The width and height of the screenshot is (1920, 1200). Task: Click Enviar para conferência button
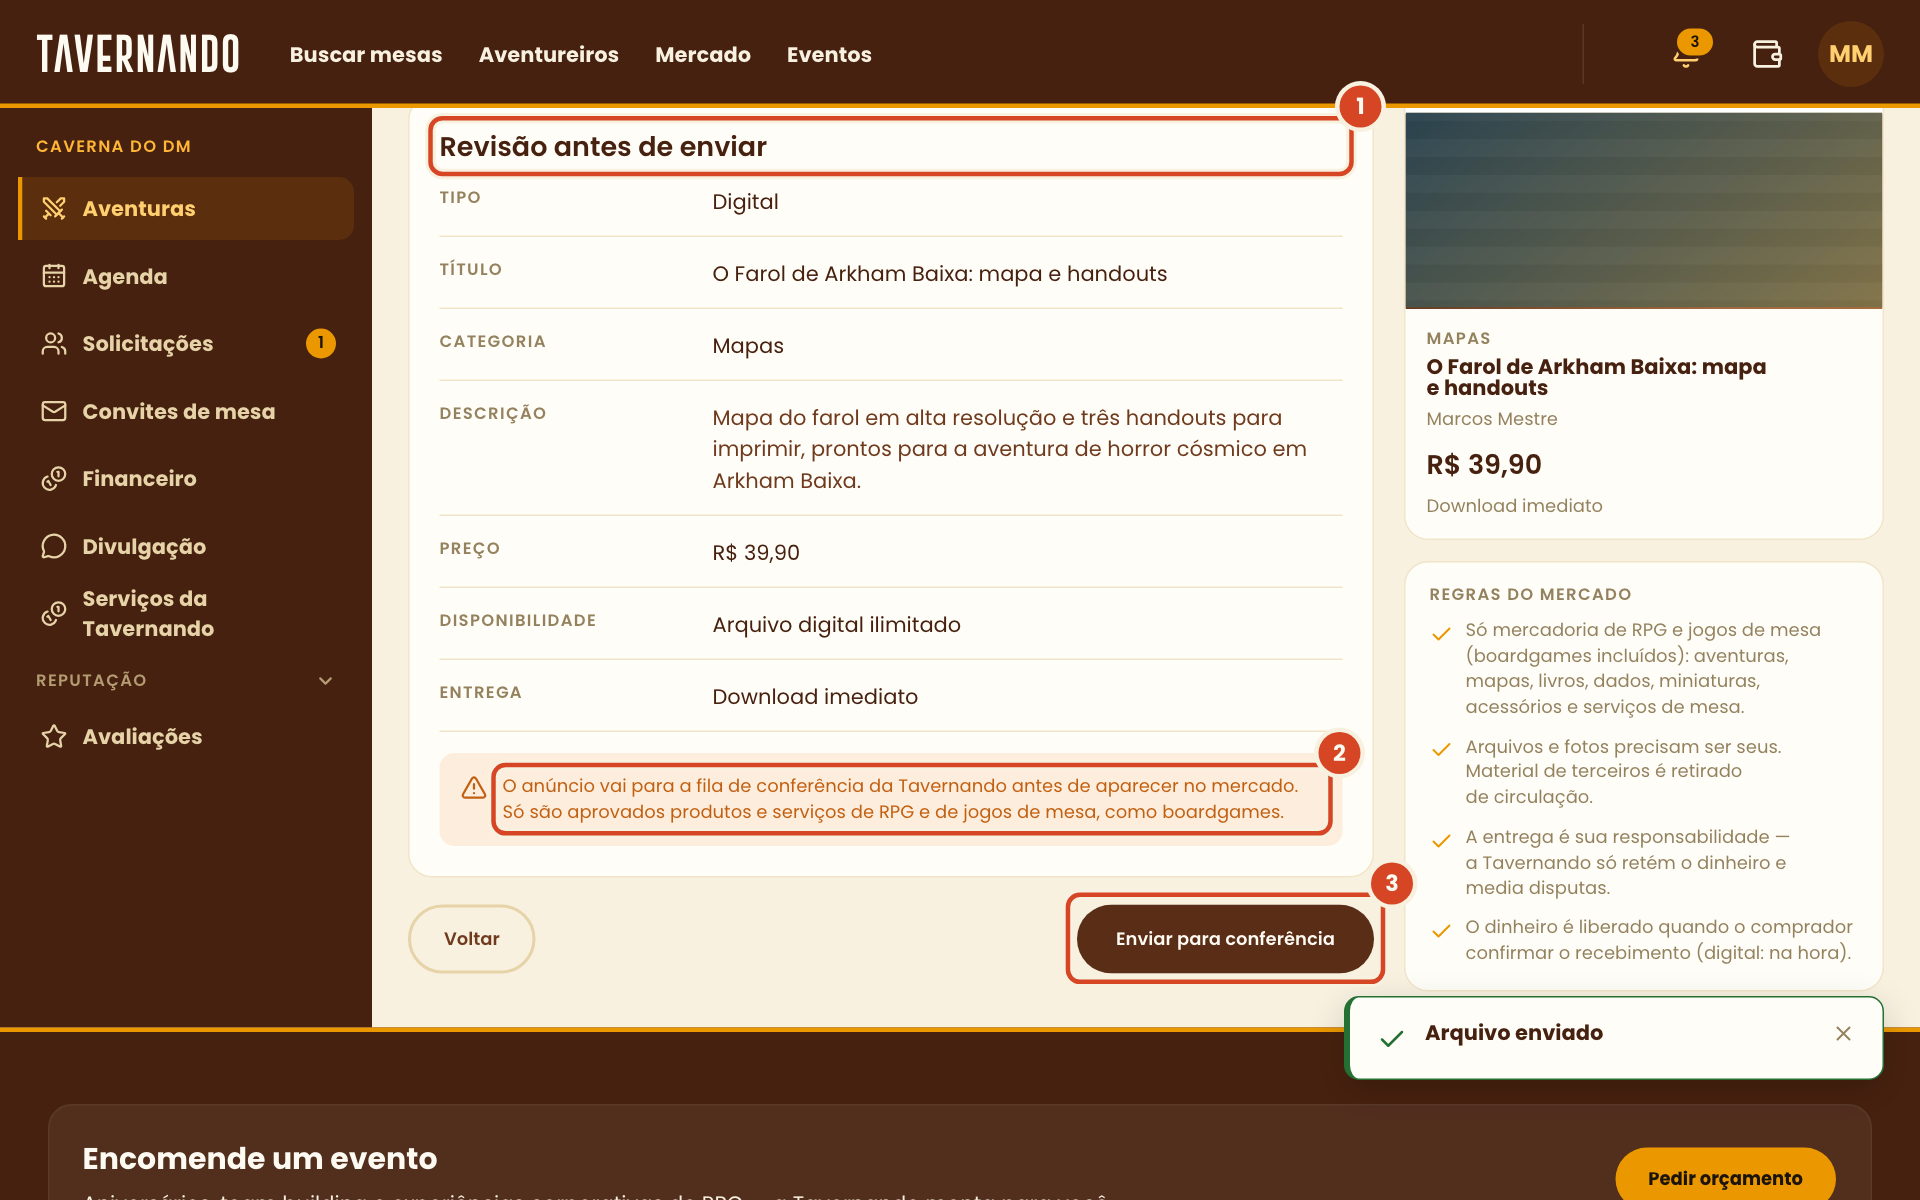point(1225,939)
